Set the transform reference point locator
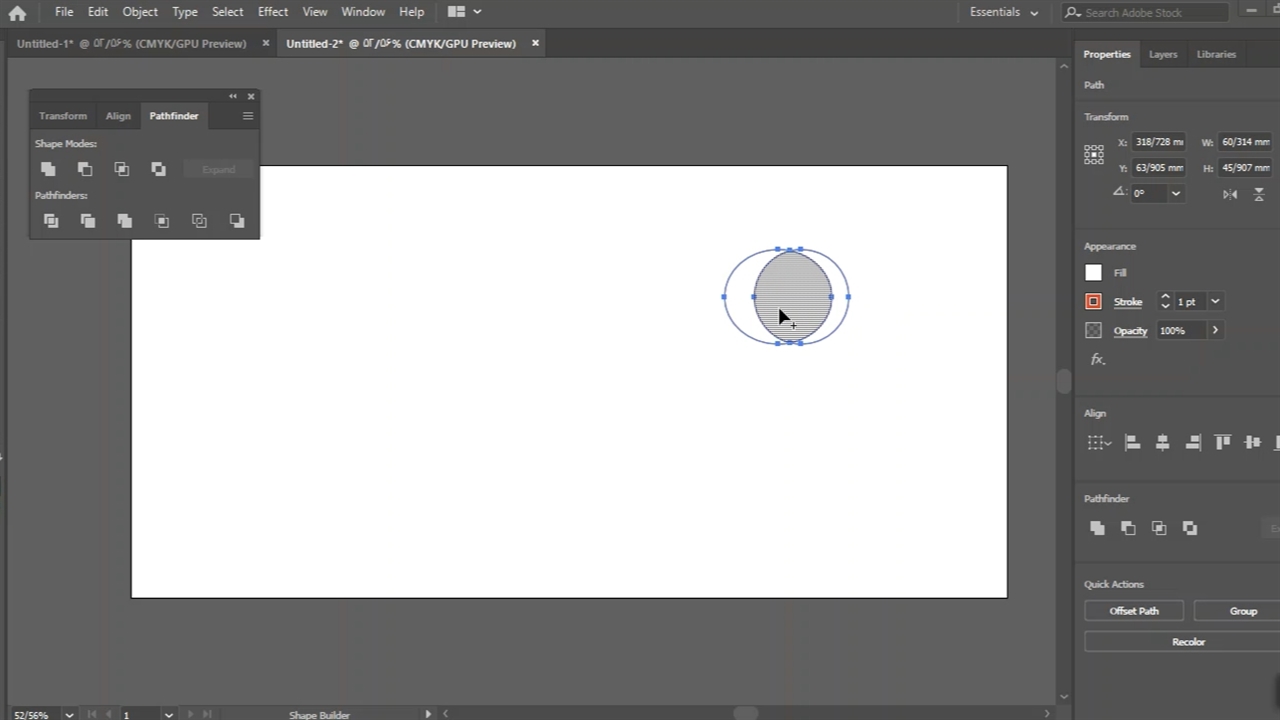 coord(1094,154)
